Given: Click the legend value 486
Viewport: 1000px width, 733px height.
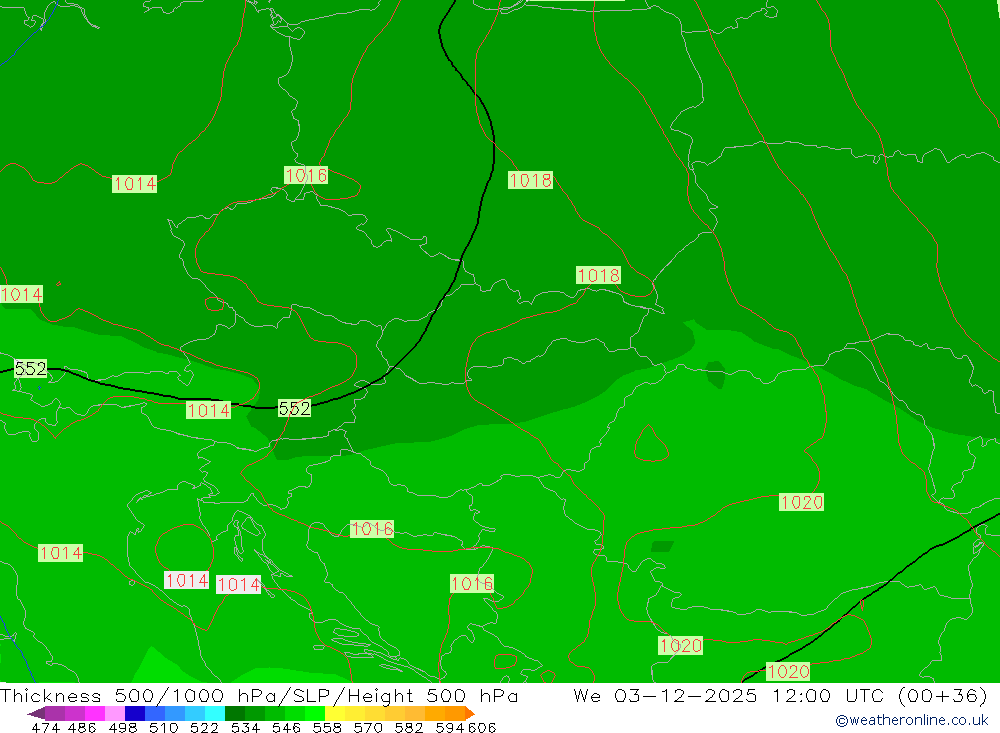Looking at the screenshot, I should point(82,727).
